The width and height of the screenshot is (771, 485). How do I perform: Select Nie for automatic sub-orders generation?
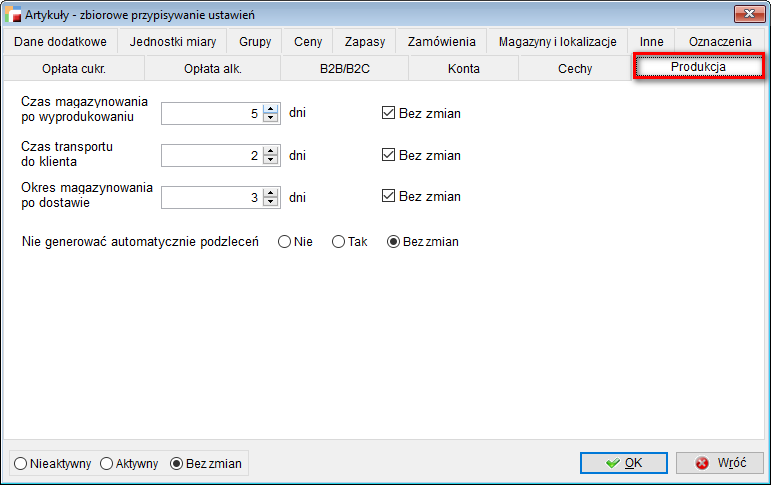[285, 242]
